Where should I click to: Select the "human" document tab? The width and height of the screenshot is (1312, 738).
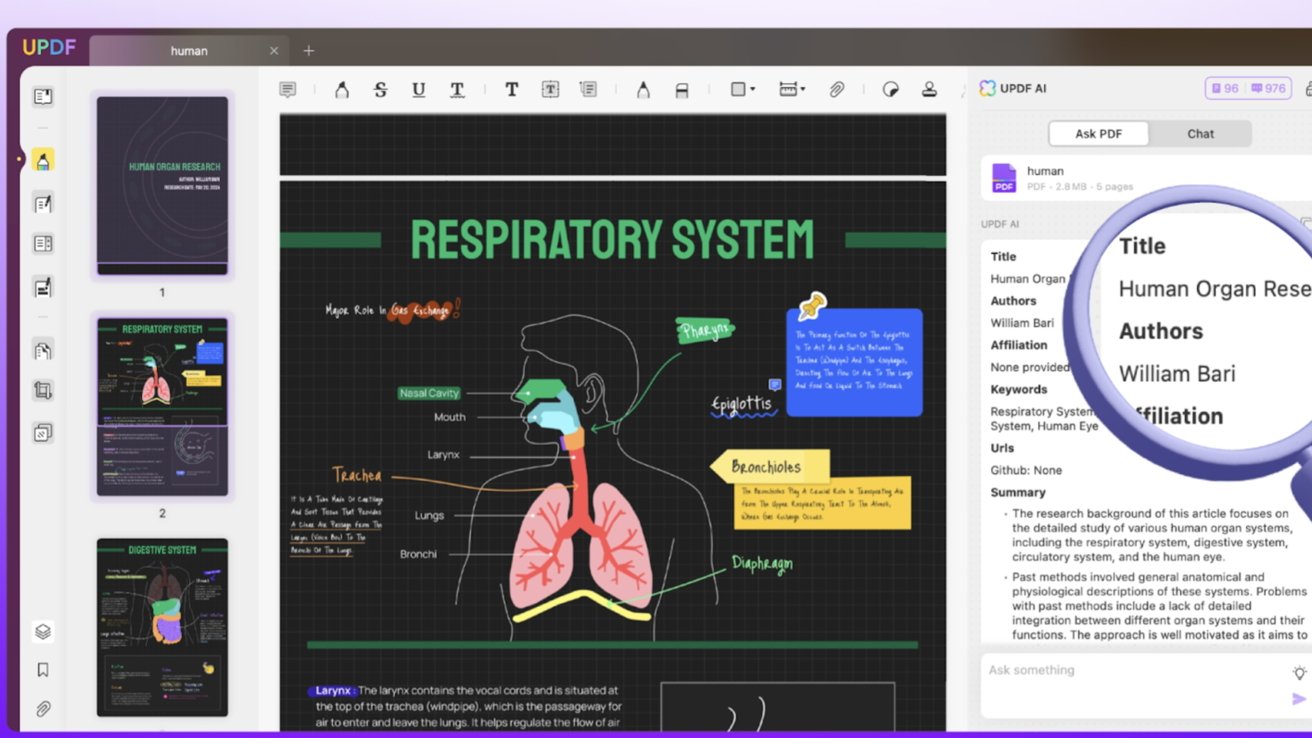pos(188,51)
